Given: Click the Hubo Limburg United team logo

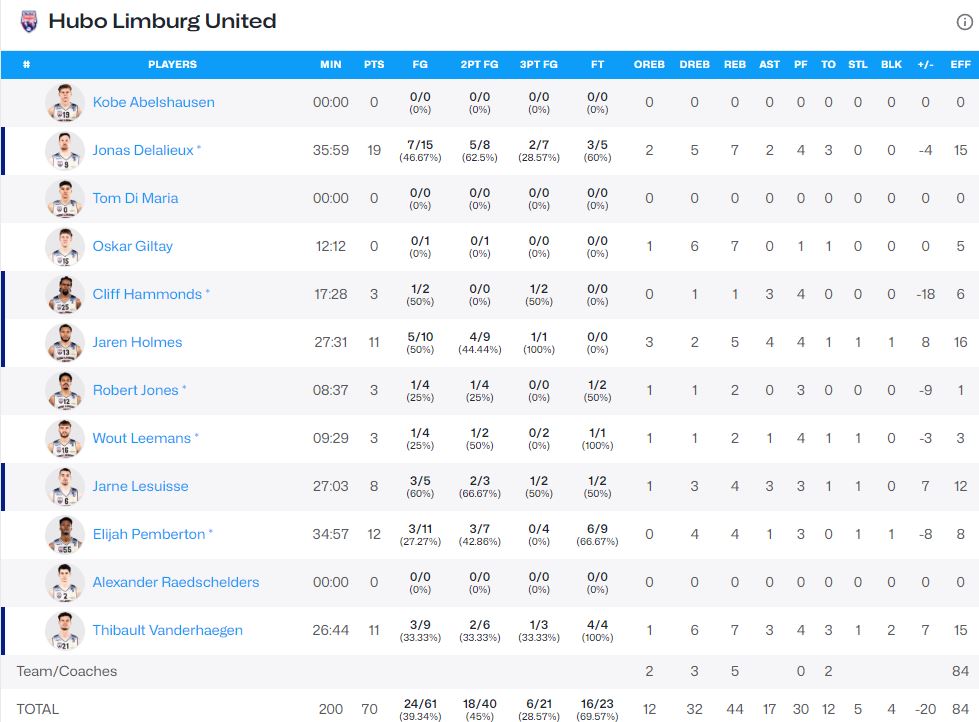Looking at the screenshot, I should click(x=28, y=21).
